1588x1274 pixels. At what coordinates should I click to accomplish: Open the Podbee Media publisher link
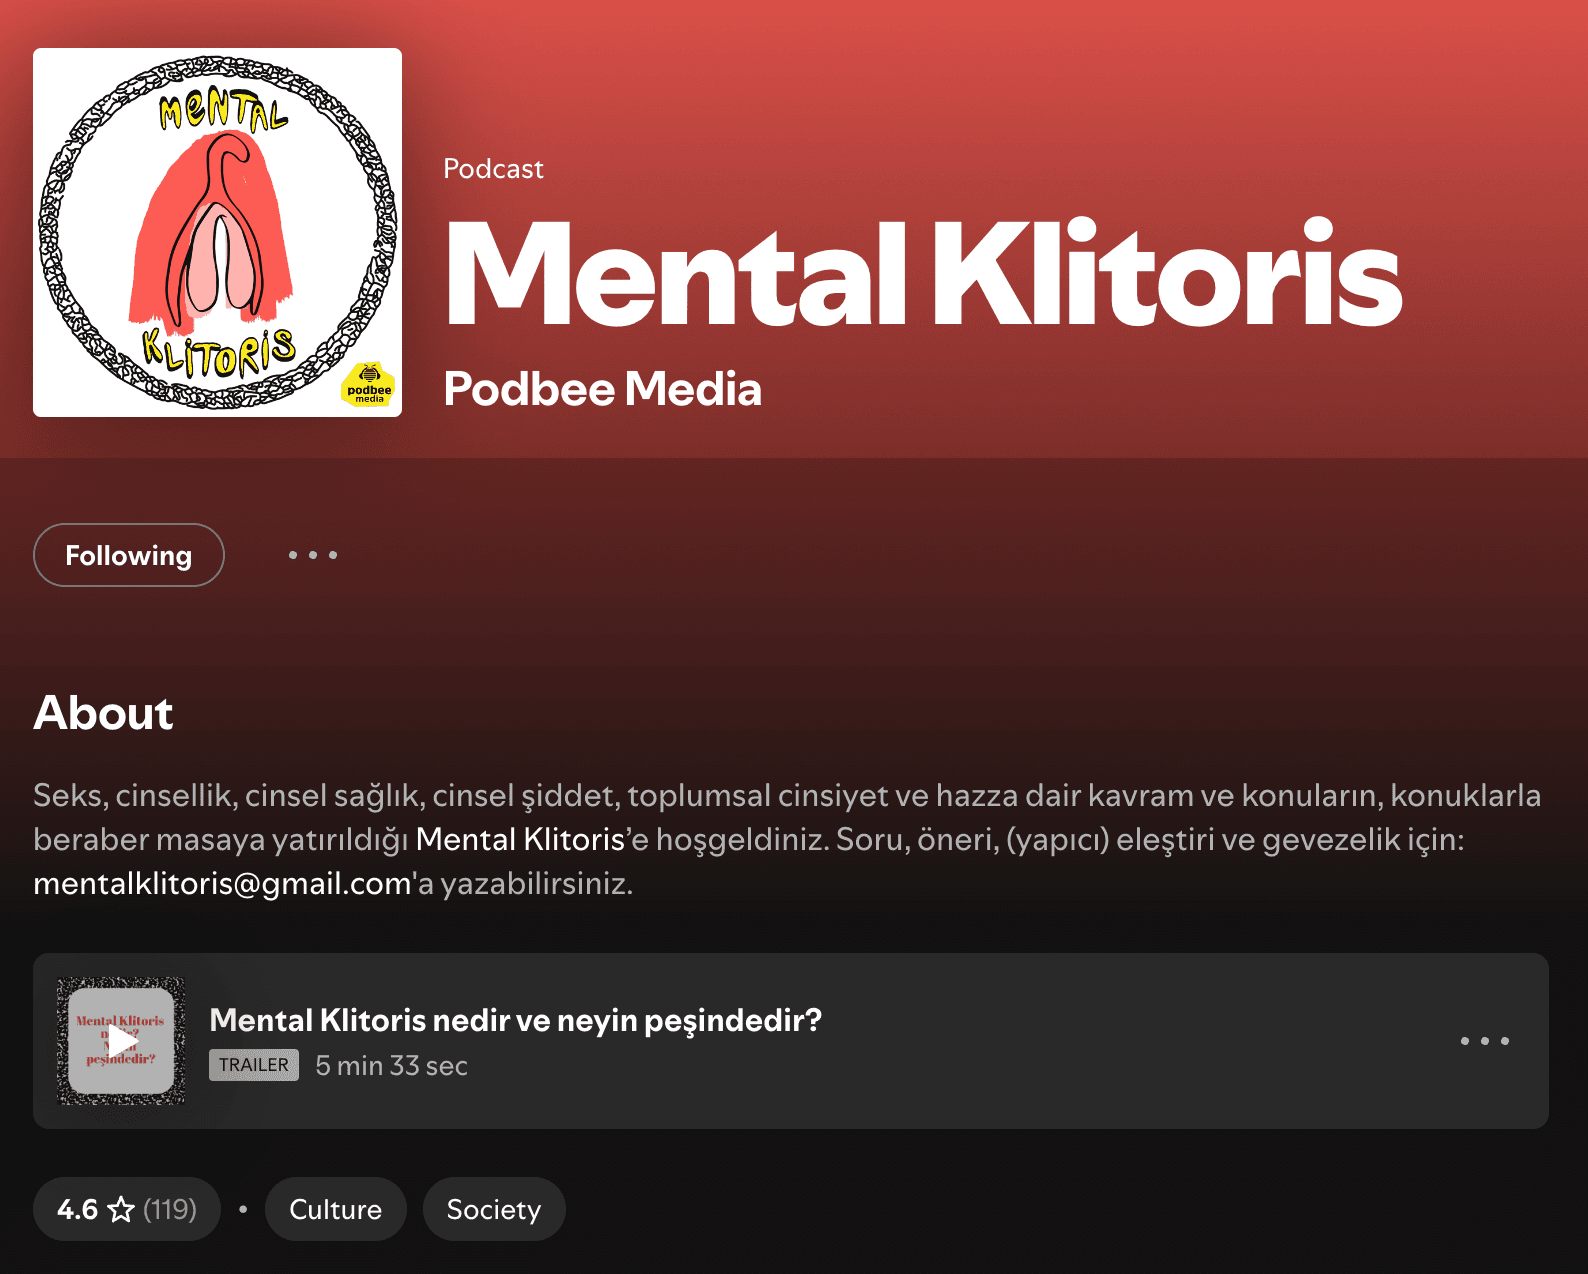[x=602, y=389]
